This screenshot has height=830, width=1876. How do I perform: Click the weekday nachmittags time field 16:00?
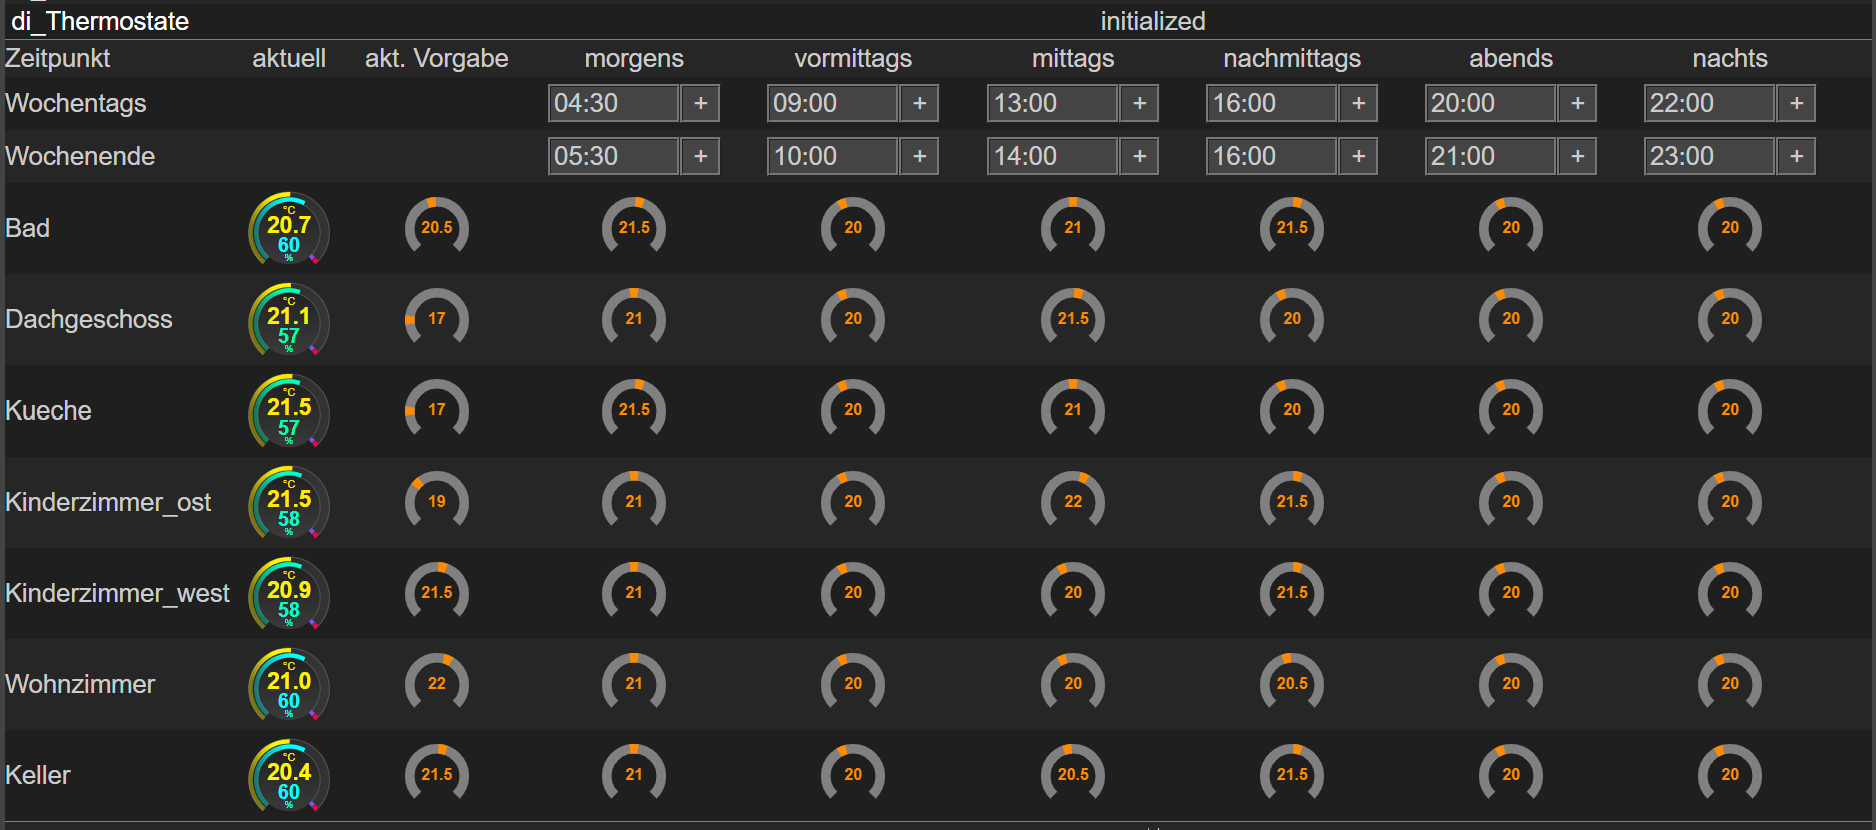[1270, 103]
